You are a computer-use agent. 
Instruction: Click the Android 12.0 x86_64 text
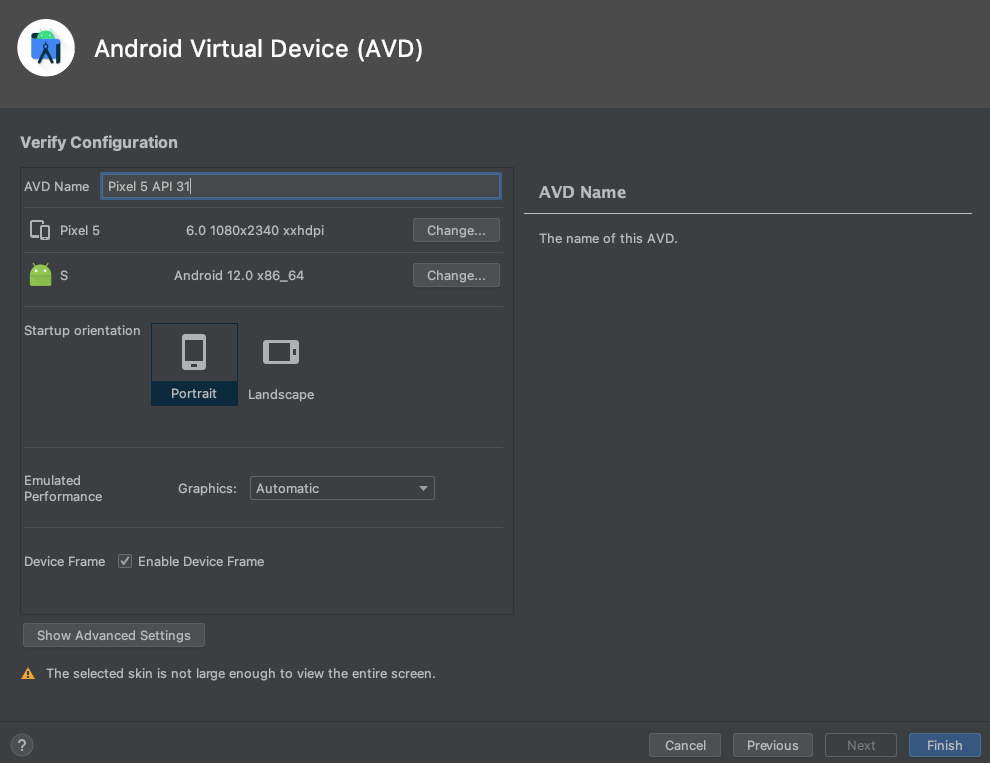(x=239, y=275)
